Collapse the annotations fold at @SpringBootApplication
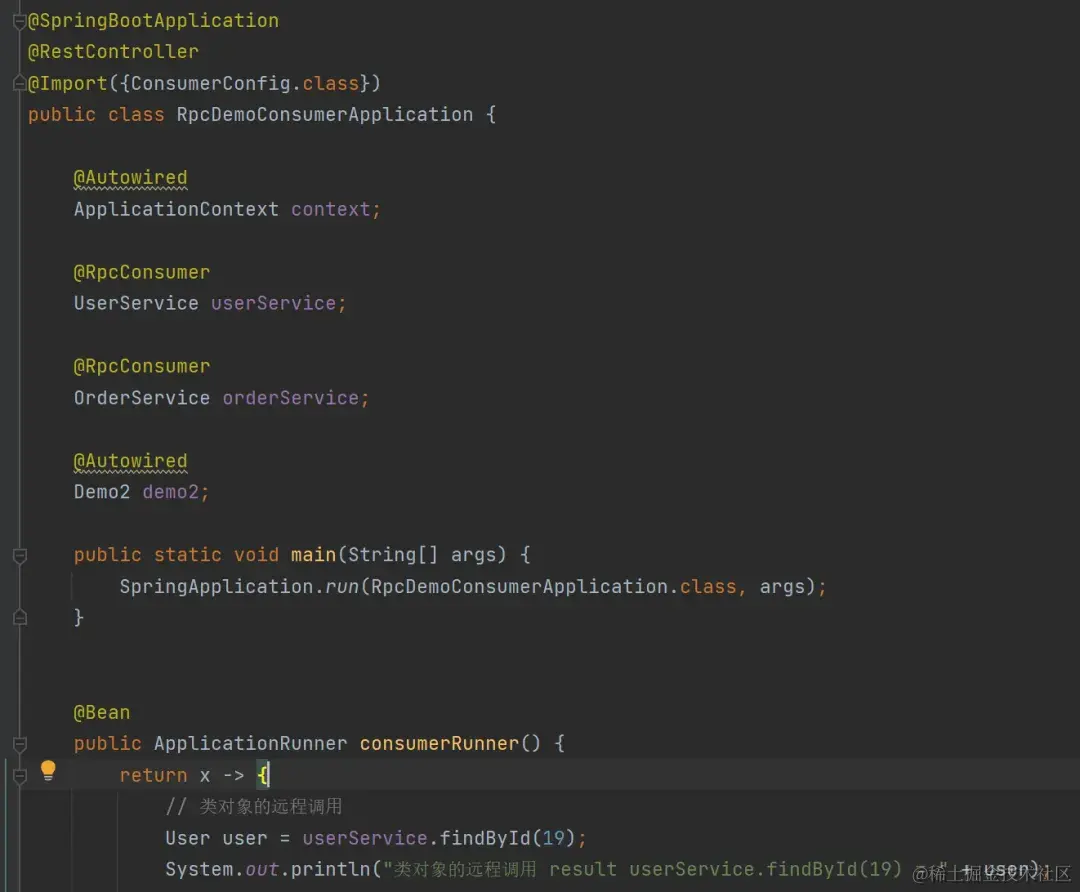Image resolution: width=1080 pixels, height=892 pixels. [x=20, y=22]
